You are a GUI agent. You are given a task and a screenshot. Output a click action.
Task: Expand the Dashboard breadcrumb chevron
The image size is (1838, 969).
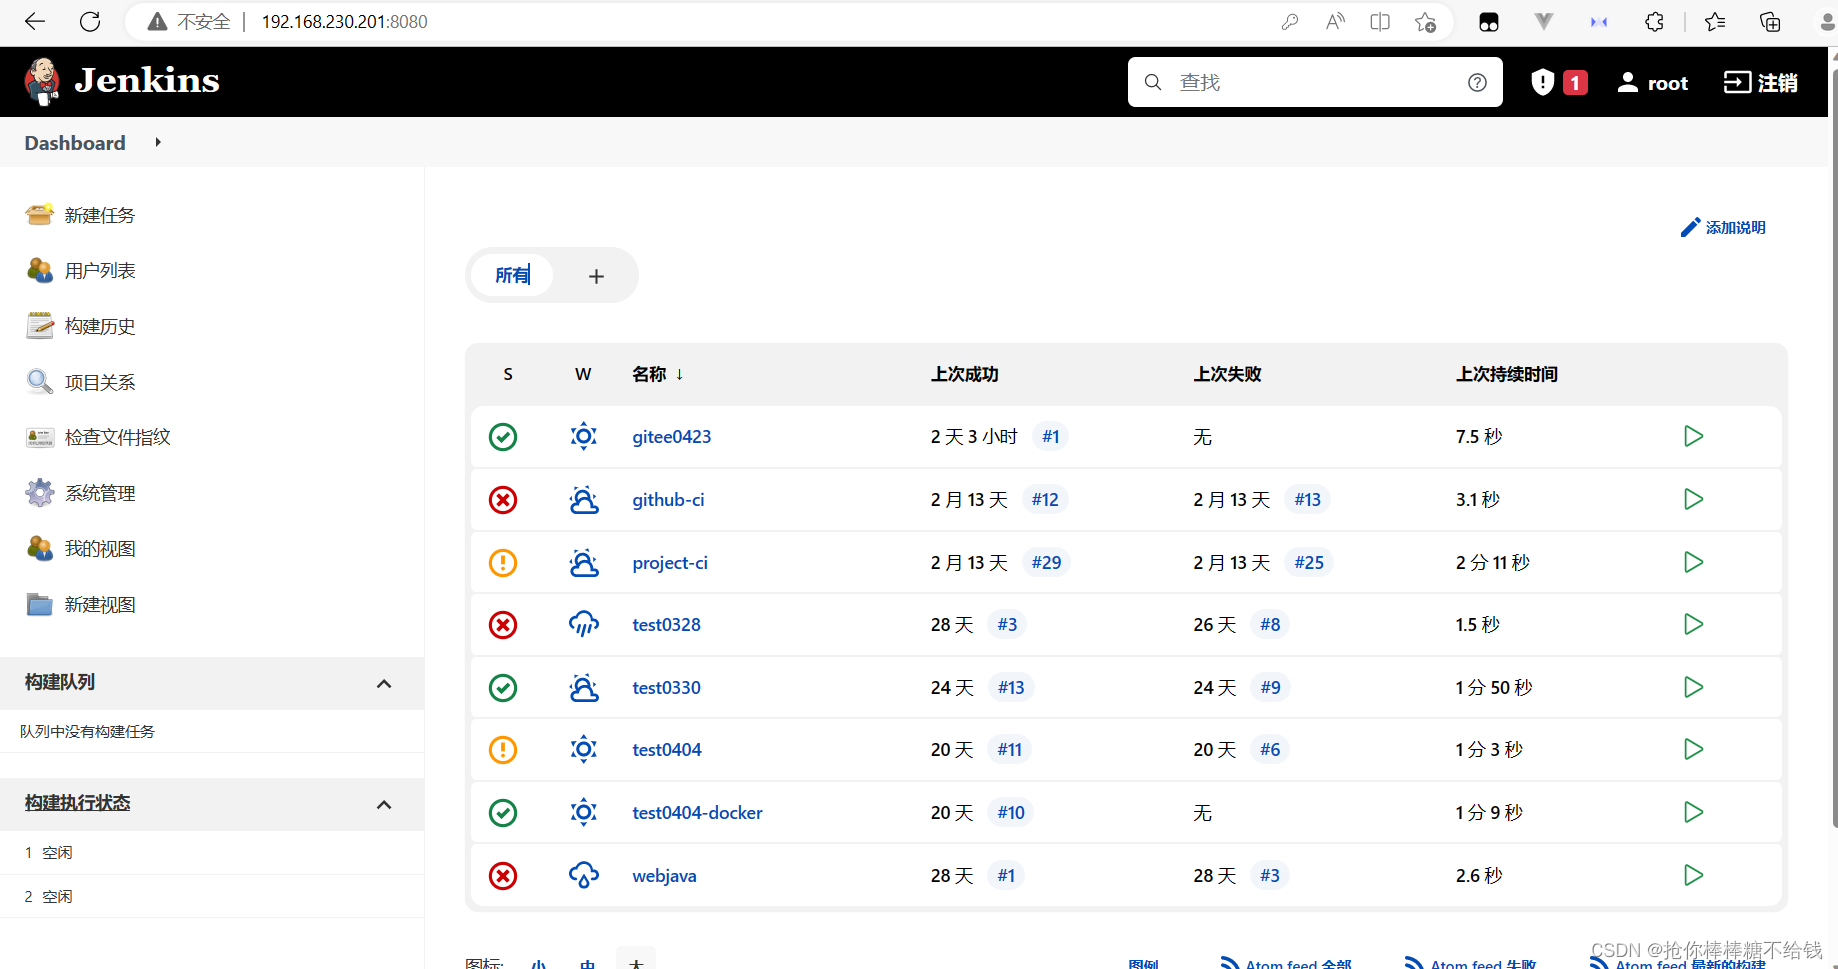click(x=157, y=142)
